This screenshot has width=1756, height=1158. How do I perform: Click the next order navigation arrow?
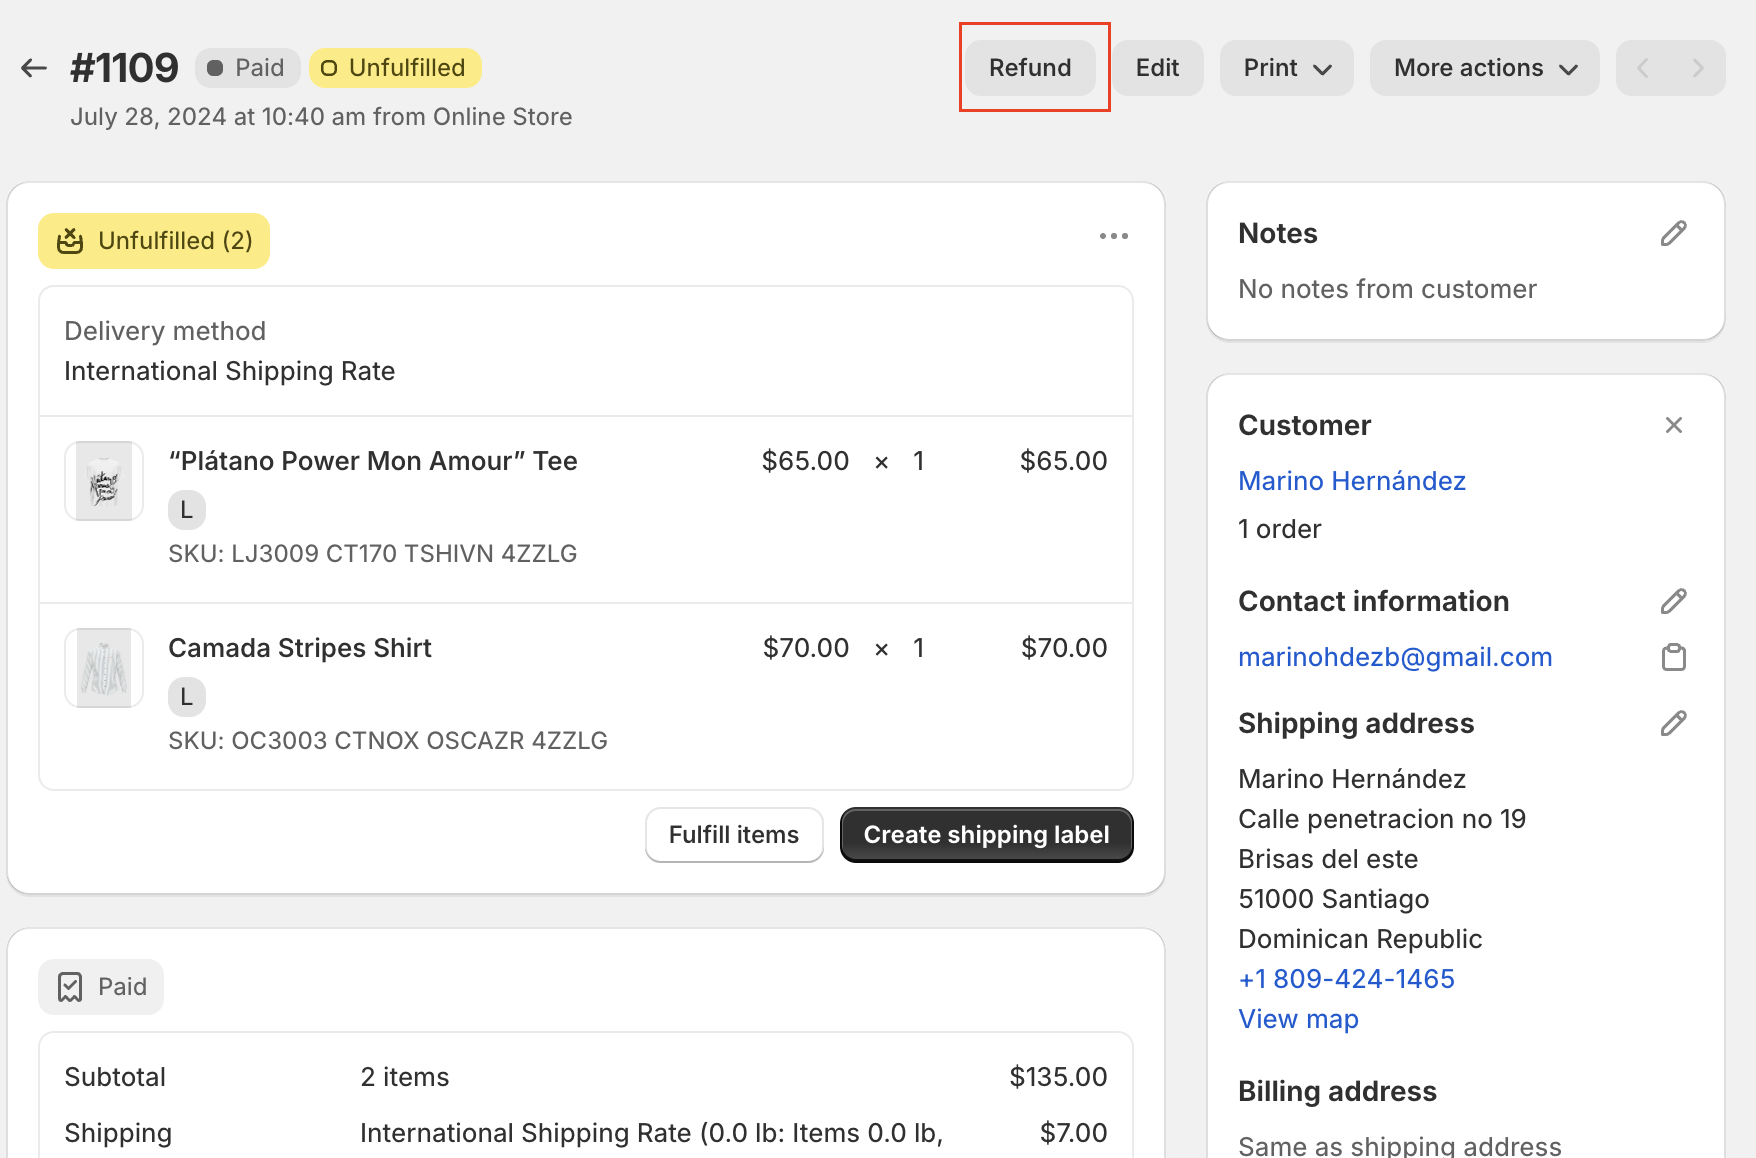[x=1698, y=67]
